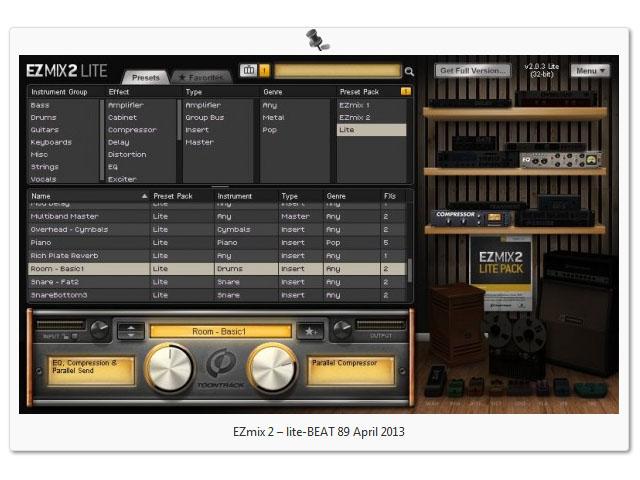This screenshot has height=480, width=640.
Task: Click the orange info badge next to book icon
Action: pos(264,71)
